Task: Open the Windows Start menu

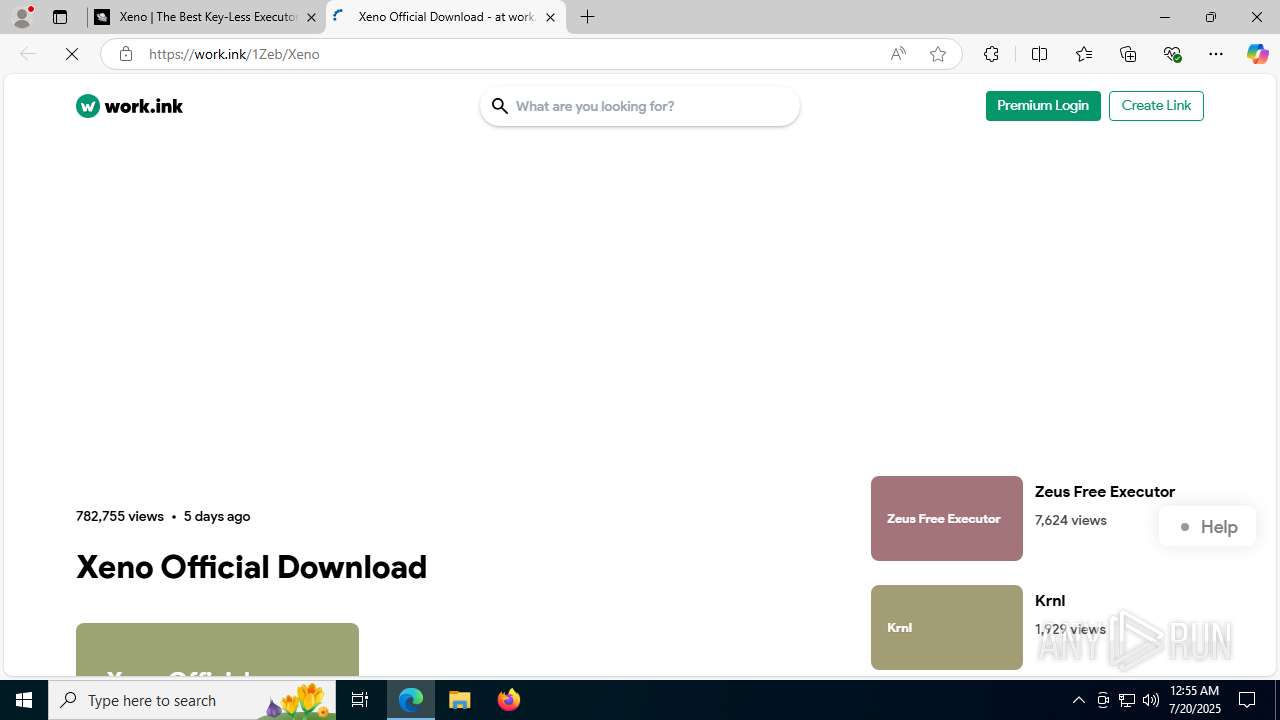Action: pos(24,700)
